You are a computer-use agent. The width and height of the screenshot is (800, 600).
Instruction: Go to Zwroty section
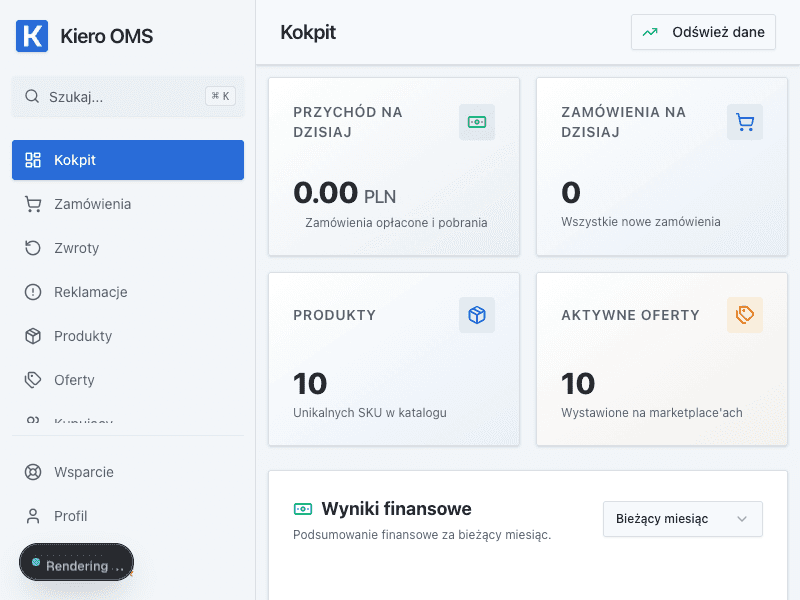pyautogui.click(x=128, y=248)
